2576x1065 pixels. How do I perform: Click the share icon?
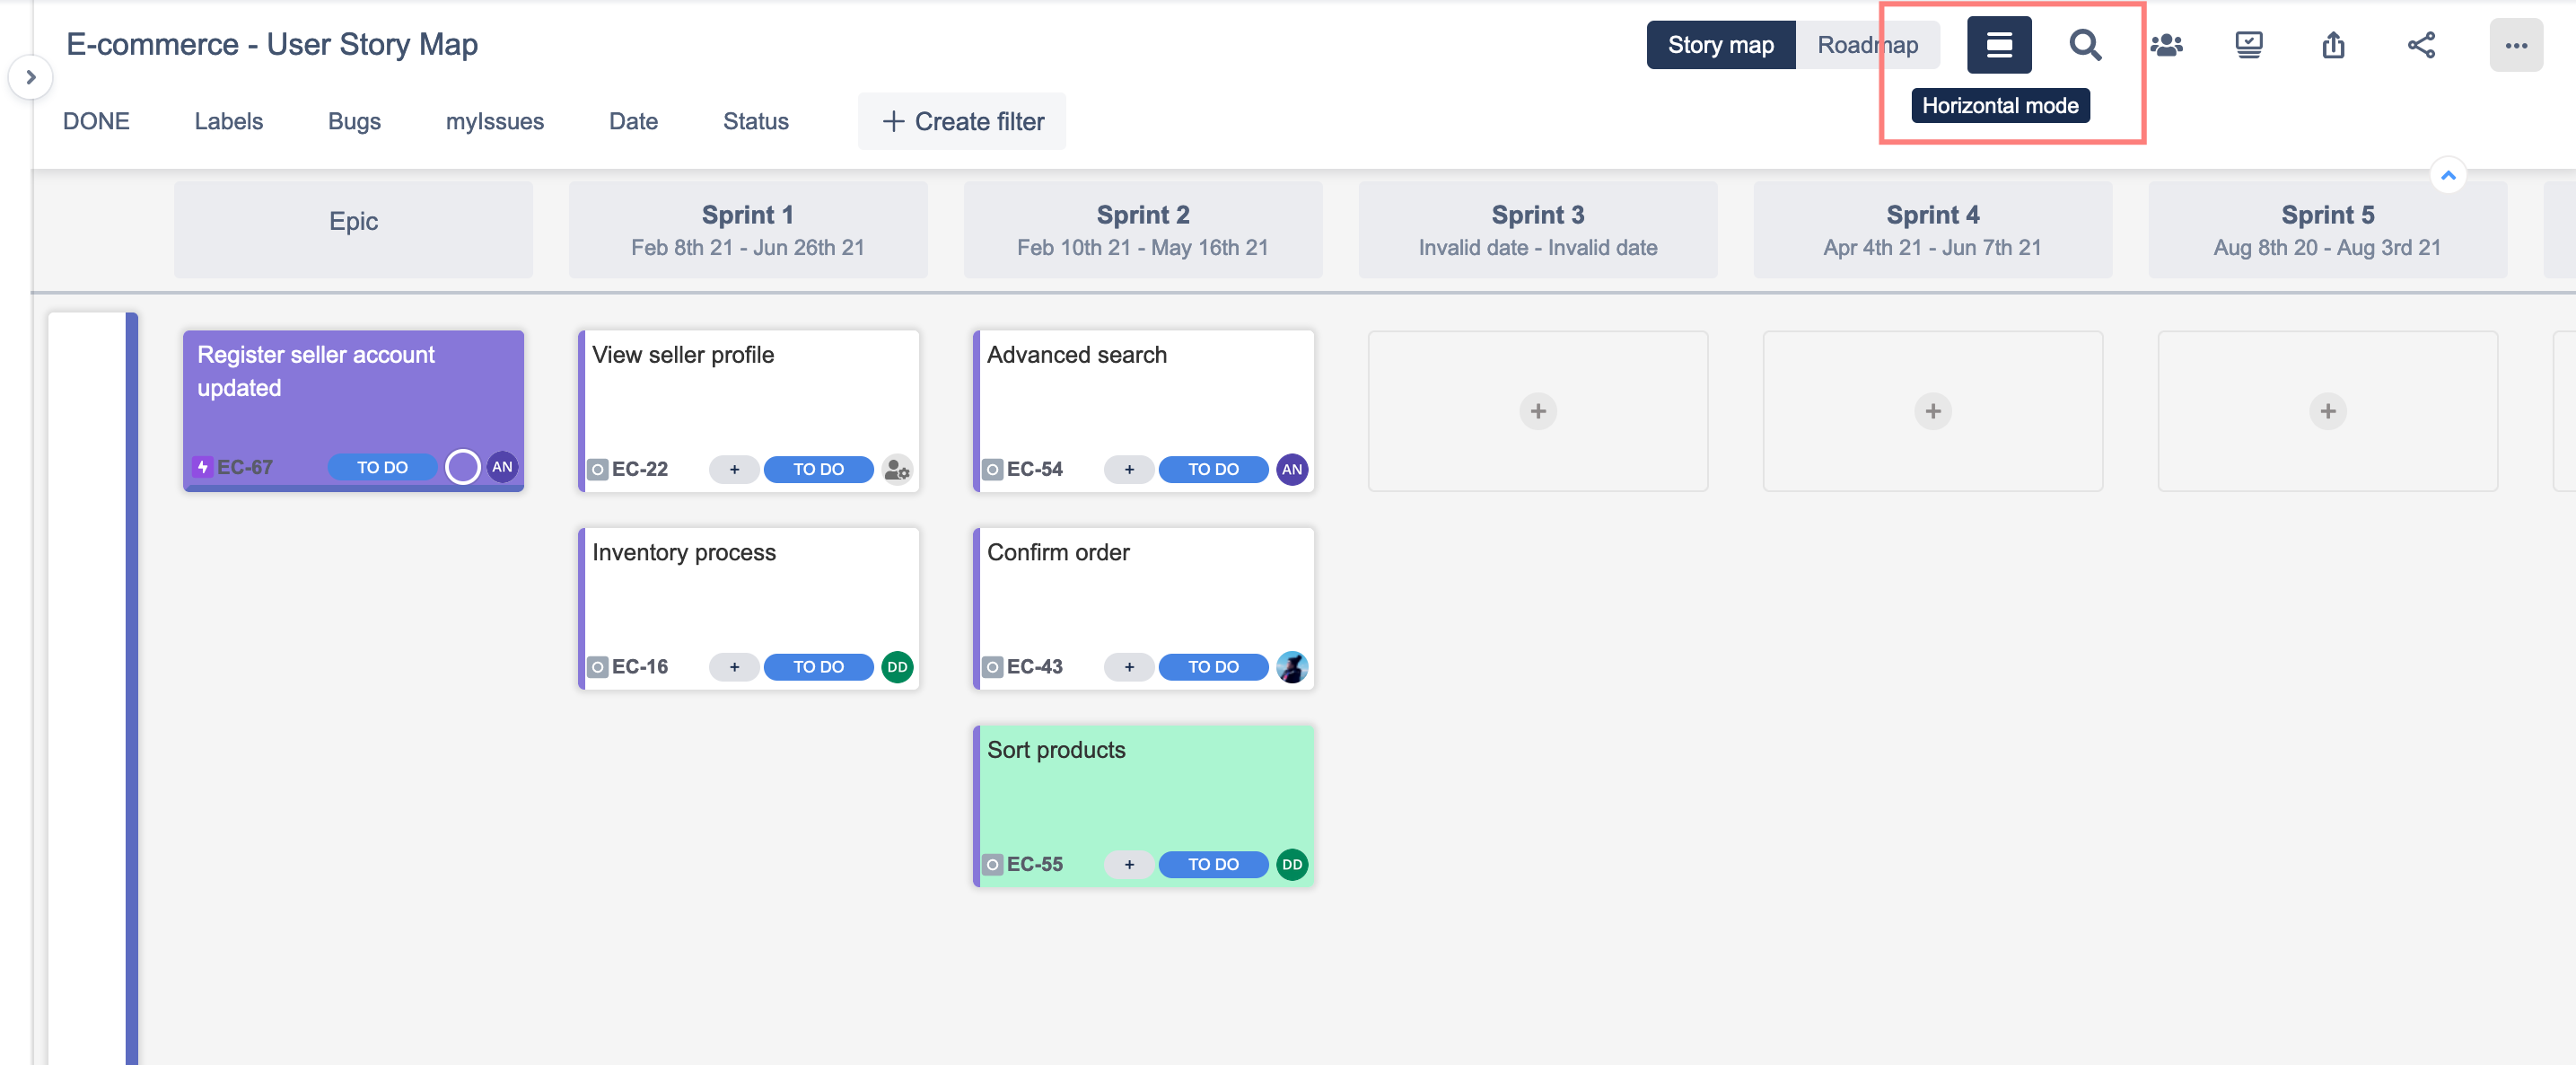point(2420,45)
